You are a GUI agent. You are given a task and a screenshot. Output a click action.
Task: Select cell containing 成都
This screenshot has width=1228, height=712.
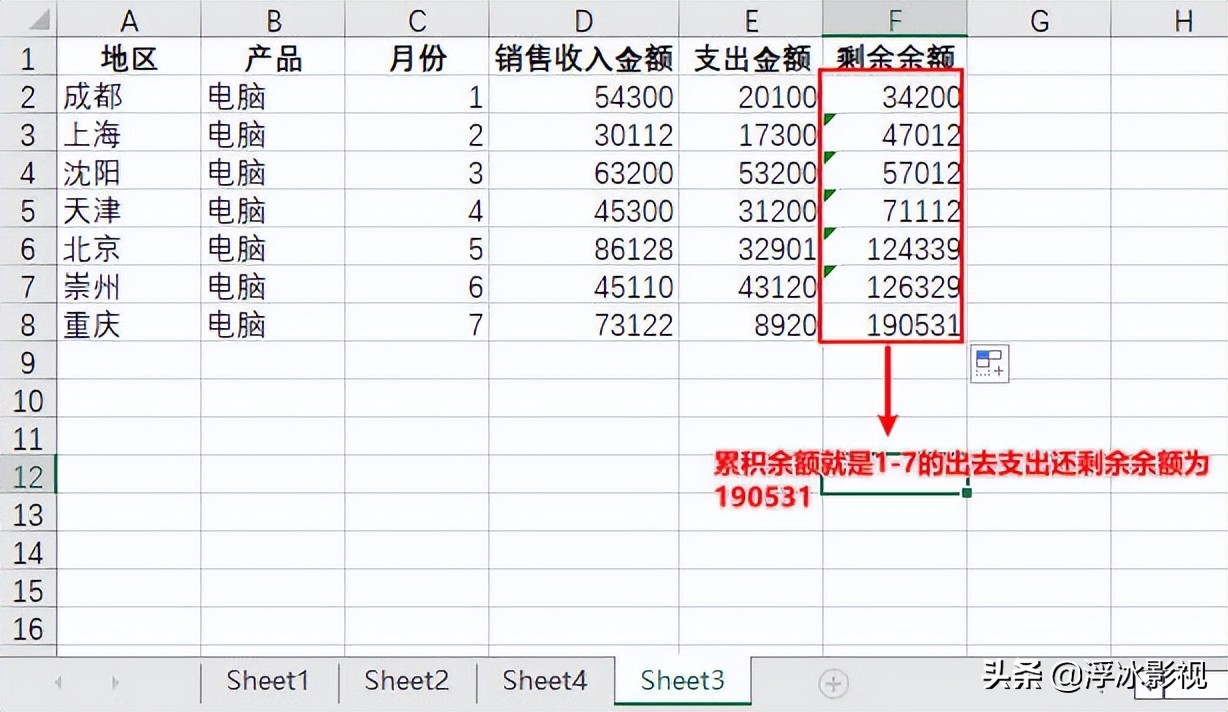pyautogui.click(x=129, y=97)
